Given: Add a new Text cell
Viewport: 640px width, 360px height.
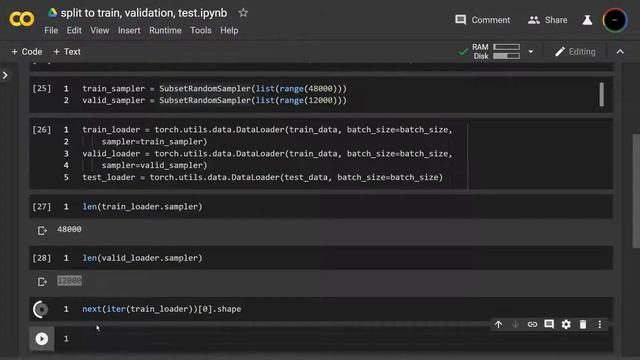Looking at the screenshot, I should pyautogui.click(x=67, y=52).
